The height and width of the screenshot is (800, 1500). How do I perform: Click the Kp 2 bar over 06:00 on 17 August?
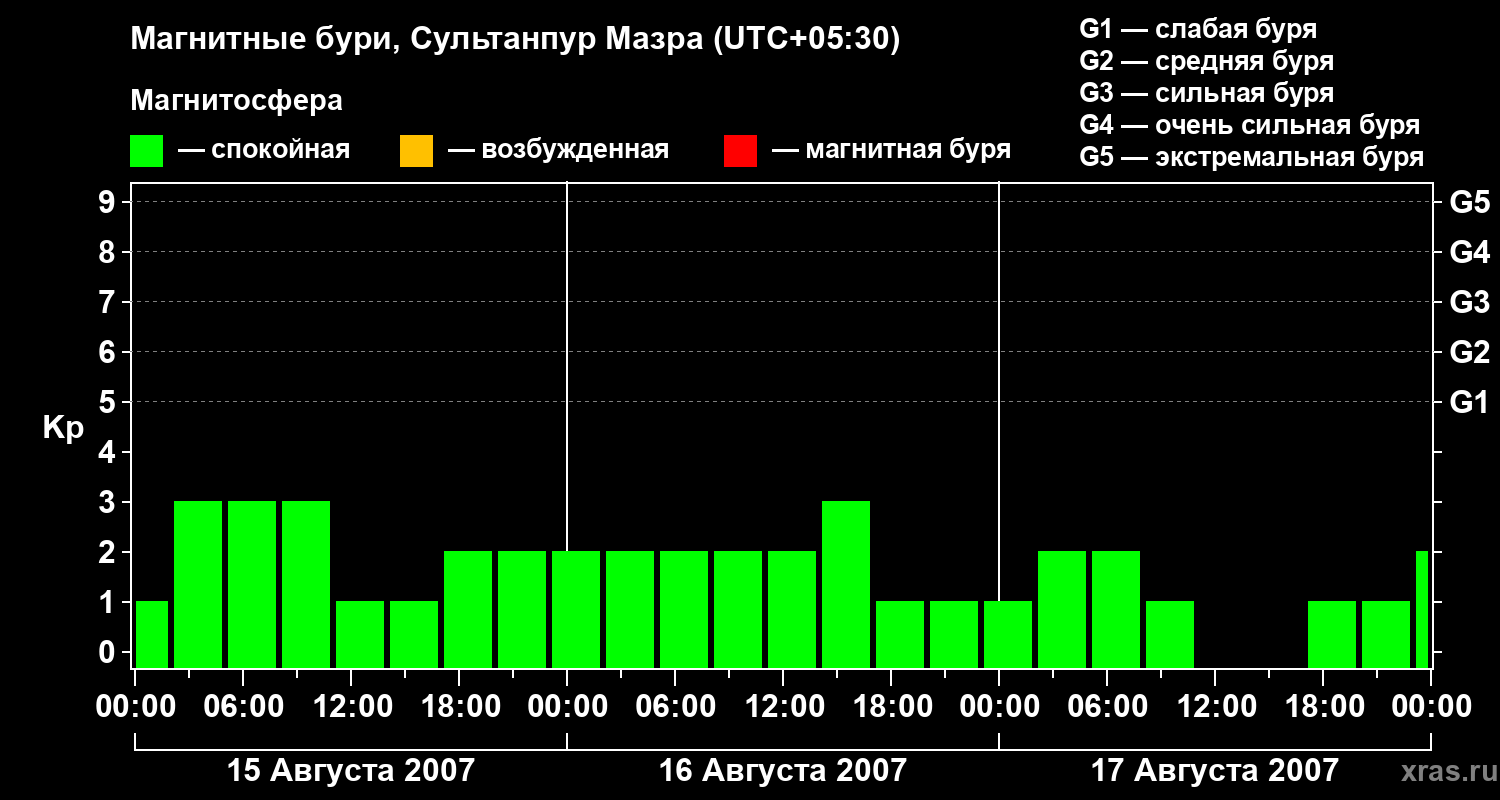click(x=1116, y=609)
